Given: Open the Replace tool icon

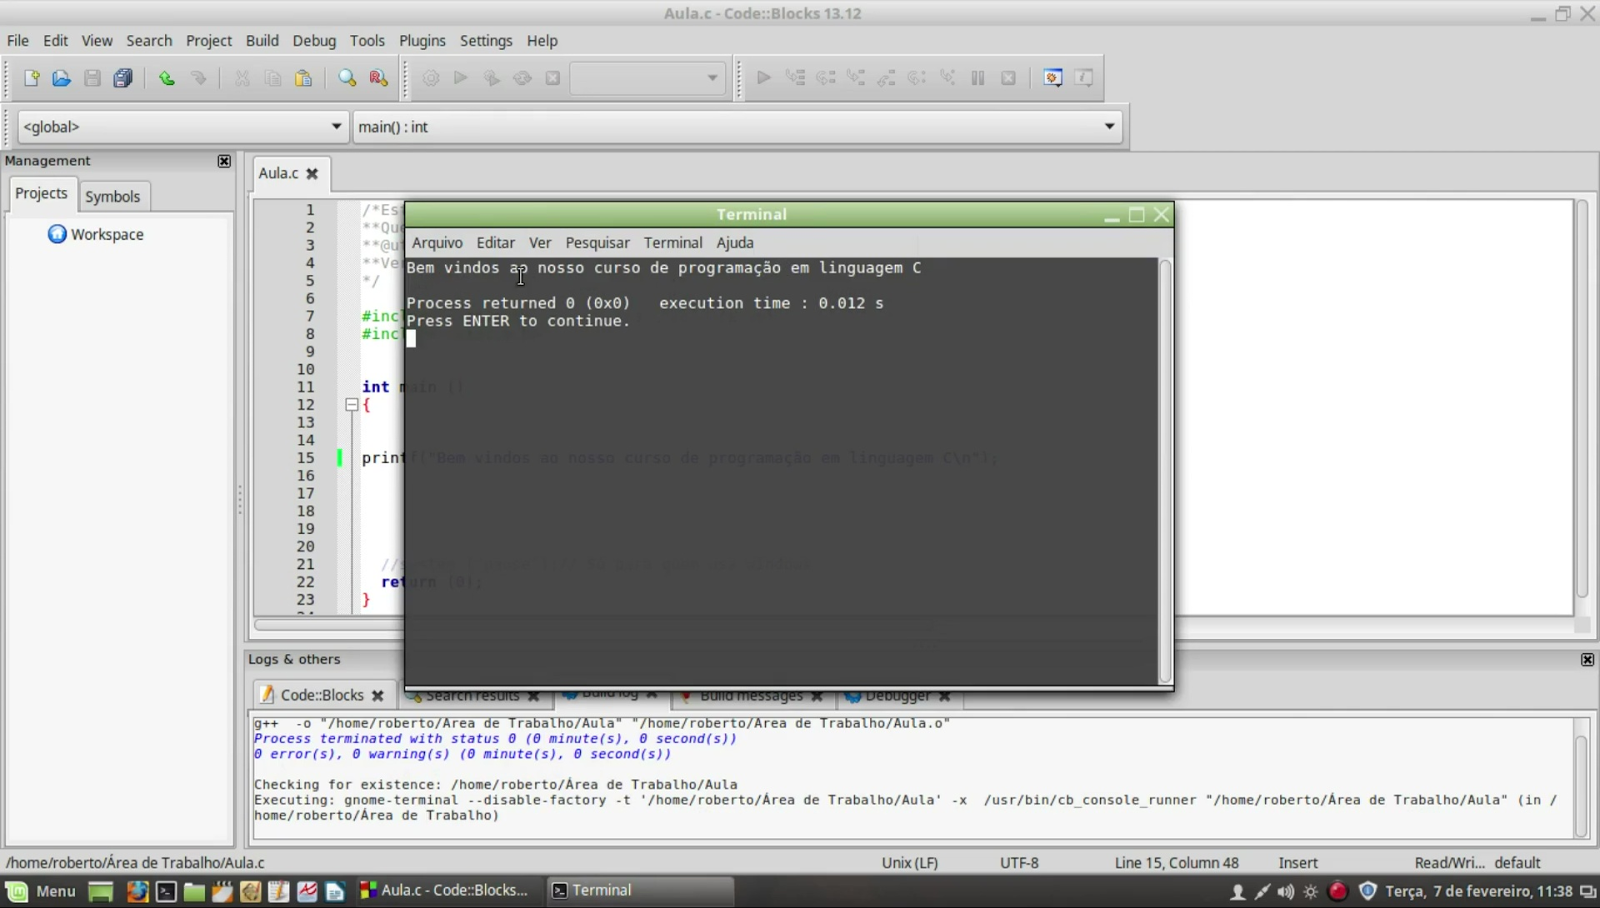Looking at the screenshot, I should [x=378, y=78].
